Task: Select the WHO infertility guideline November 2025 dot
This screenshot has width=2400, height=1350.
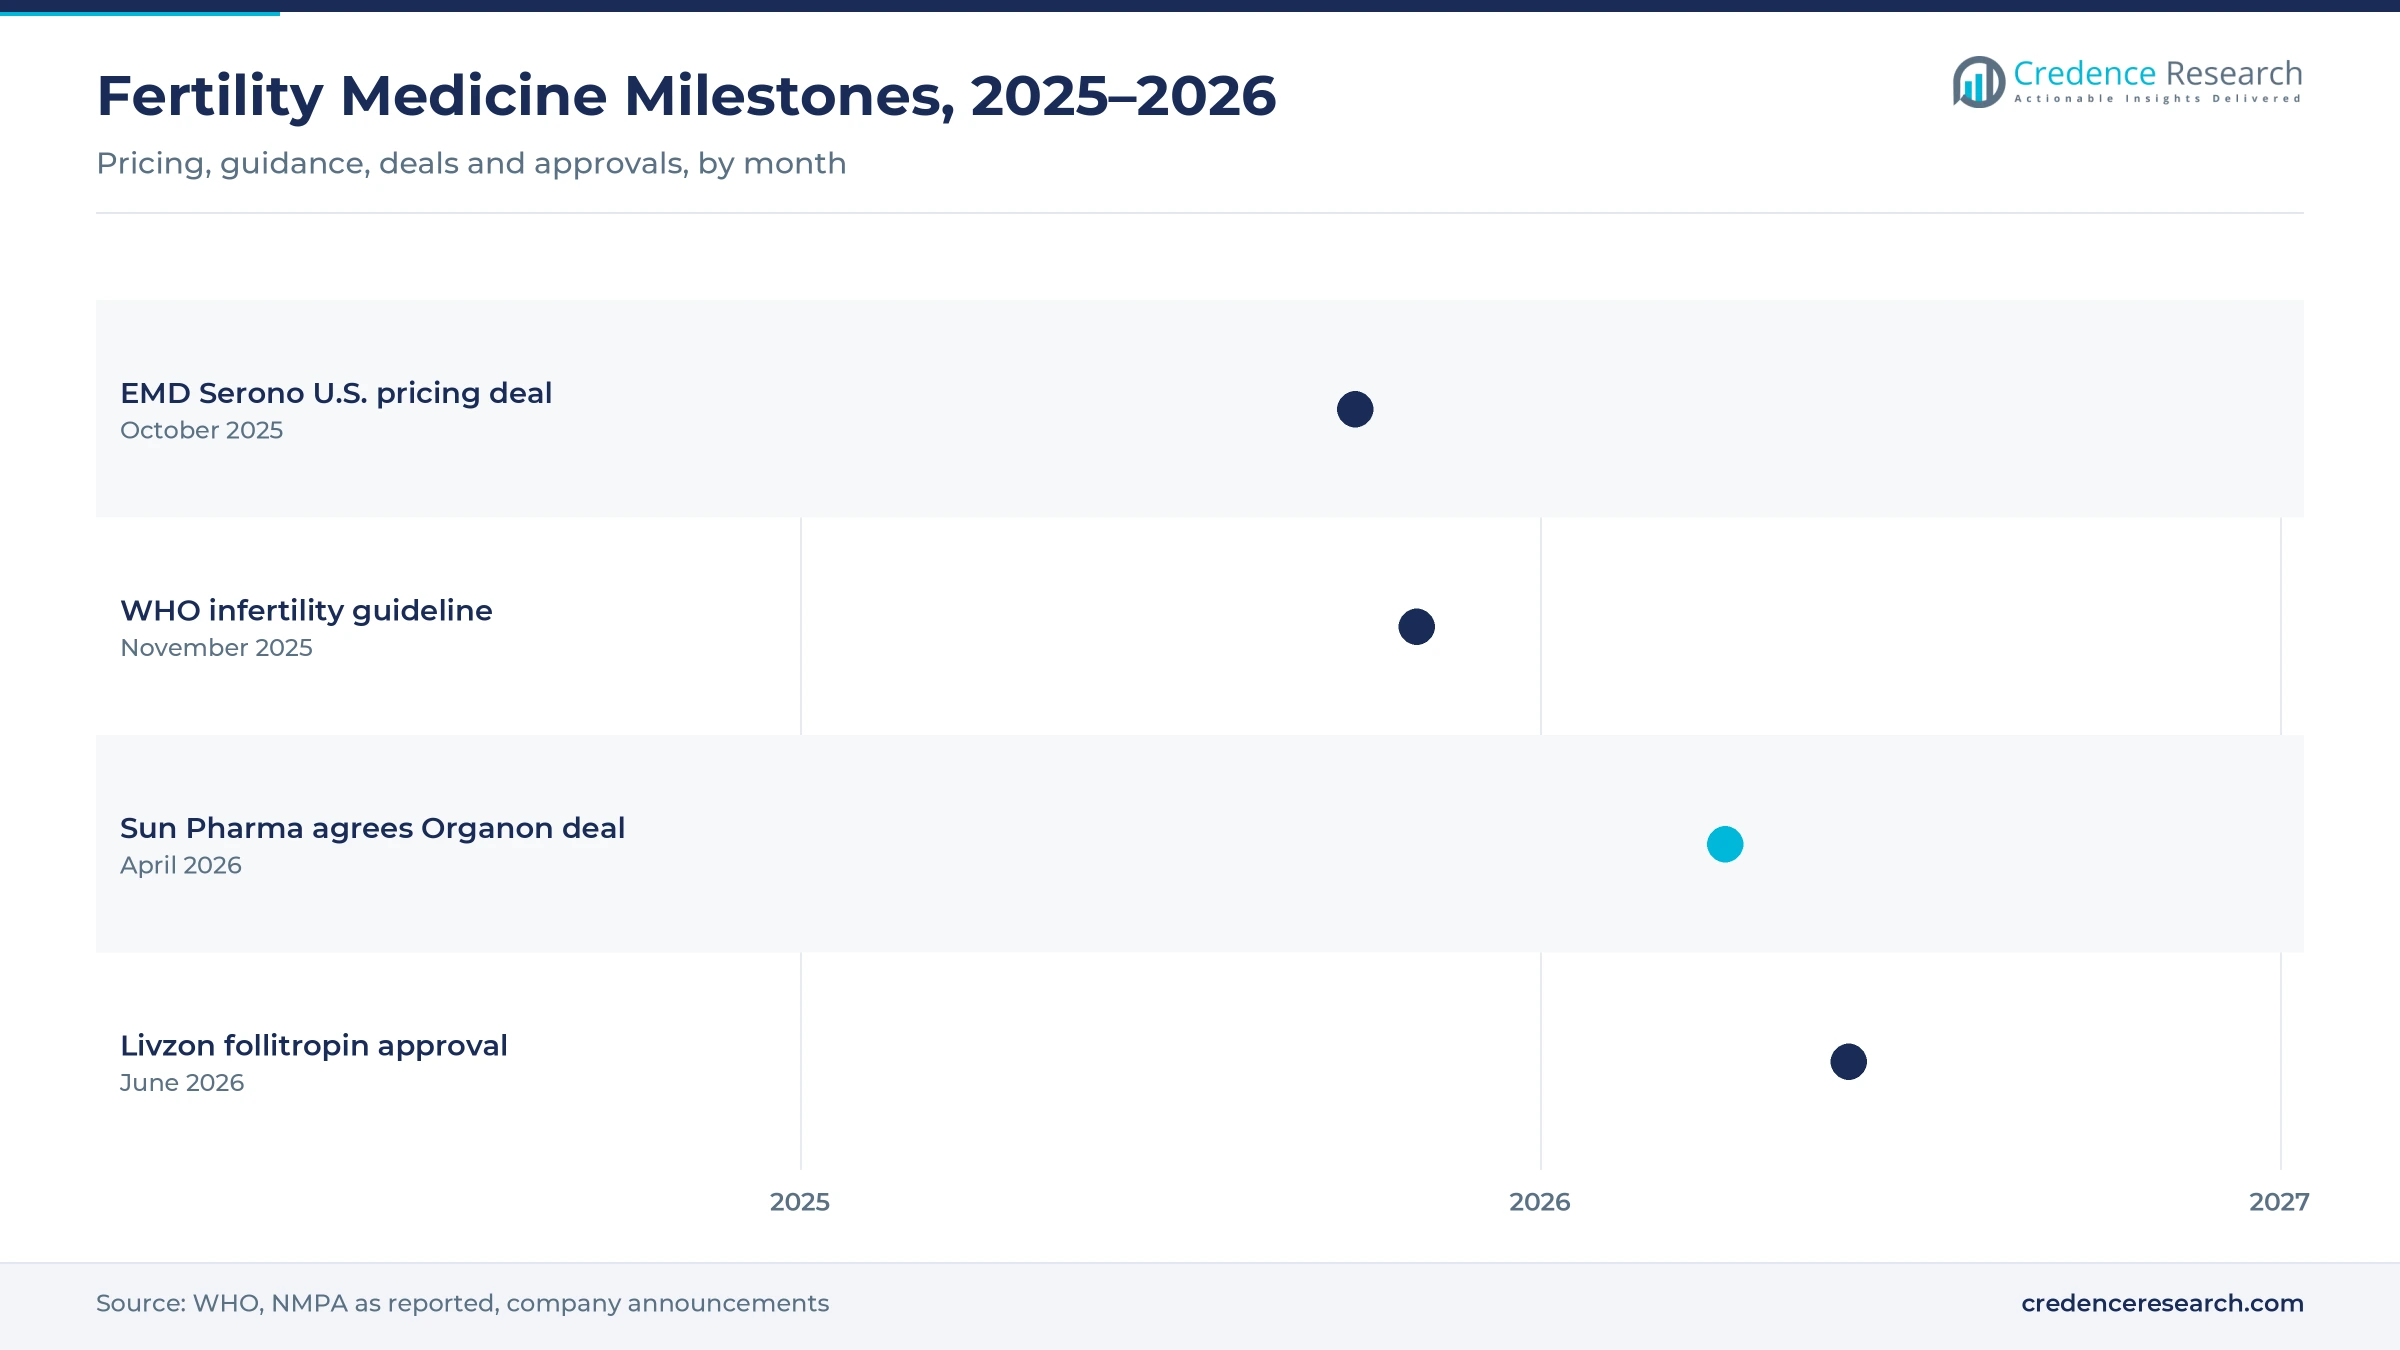Action: click(x=1416, y=627)
